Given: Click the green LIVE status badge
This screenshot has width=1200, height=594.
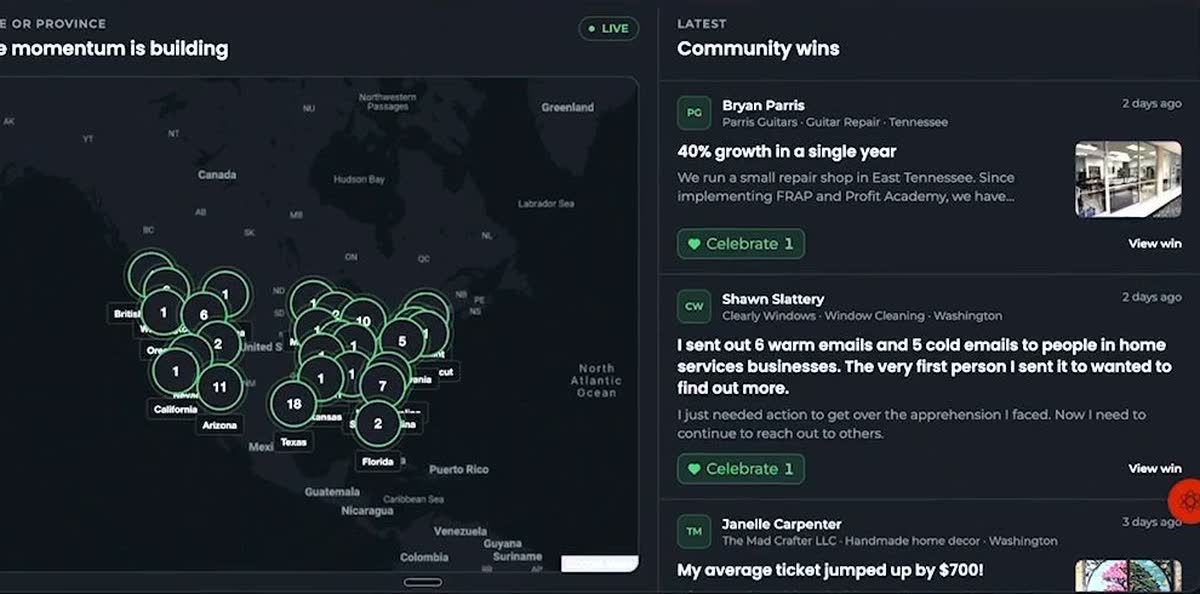Looking at the screenshot, I should click(x=608, y=28).
